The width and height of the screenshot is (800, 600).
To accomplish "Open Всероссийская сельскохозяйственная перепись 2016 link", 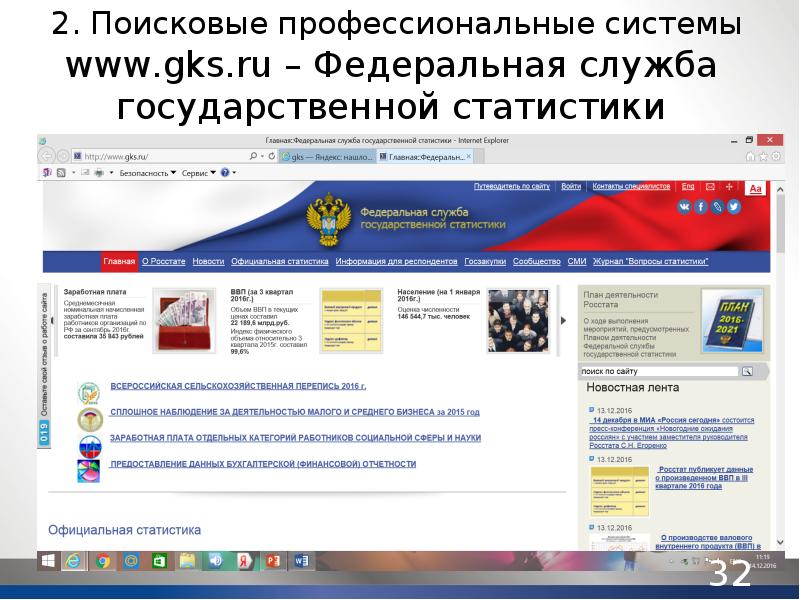I will 238,386.
